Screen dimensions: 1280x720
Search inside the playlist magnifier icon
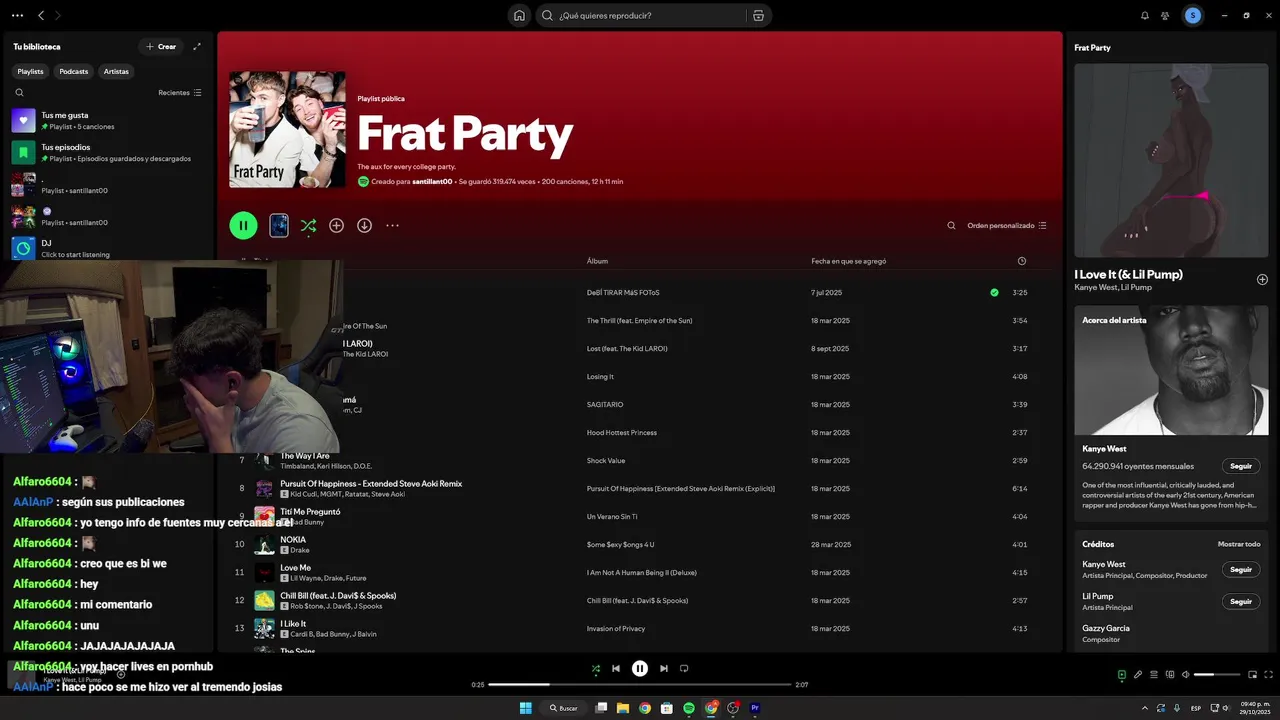(x=951, y=225)
